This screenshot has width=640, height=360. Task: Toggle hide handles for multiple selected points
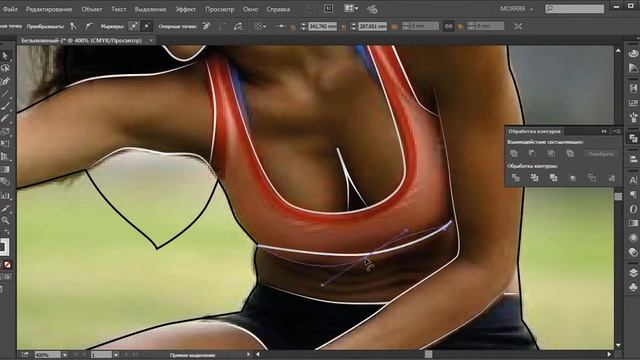click(146, 26)
